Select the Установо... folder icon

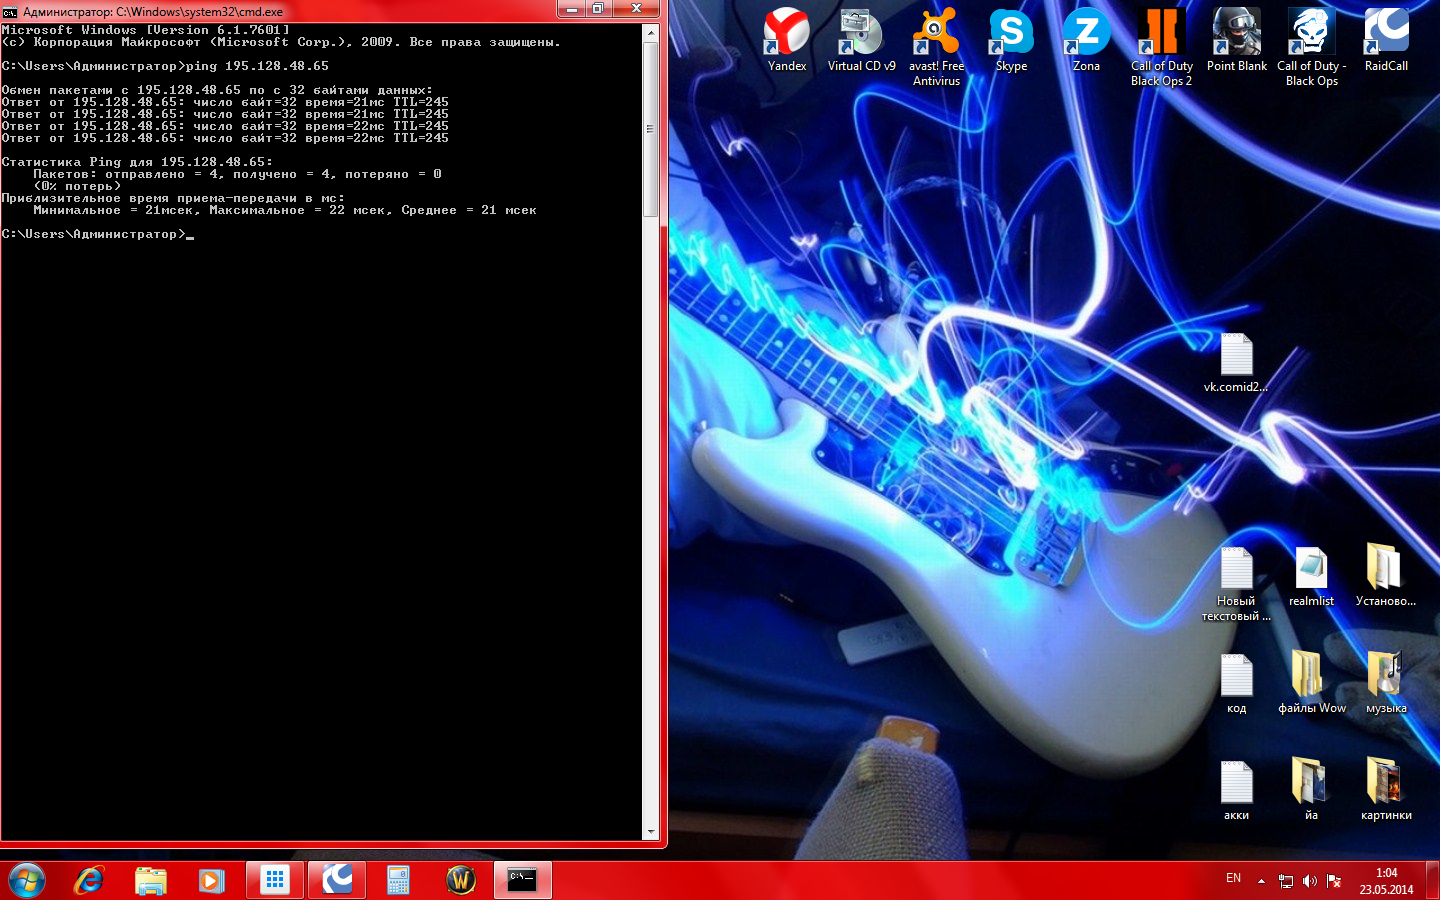point(1386,577)
